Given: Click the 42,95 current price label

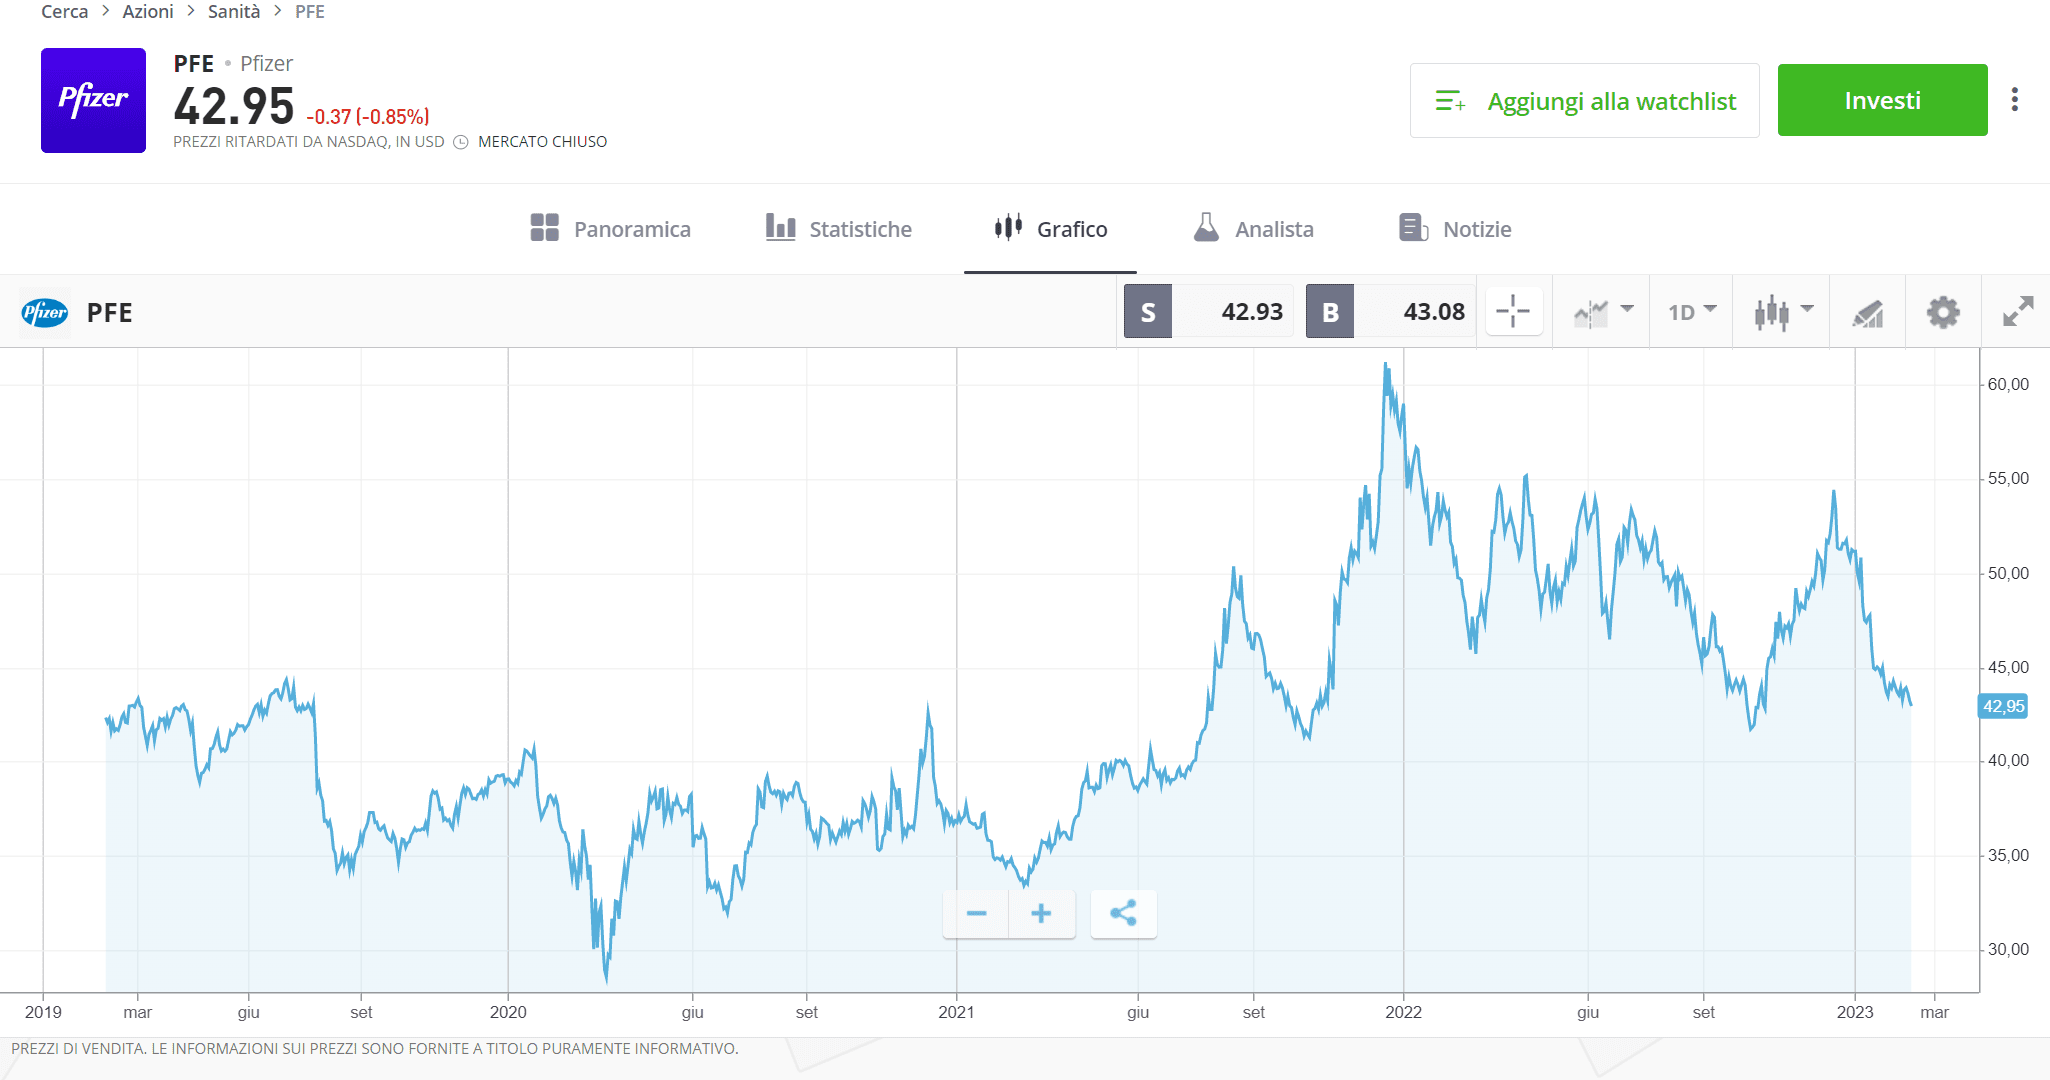Looking at the screenshot, I should coord(2004,706).
